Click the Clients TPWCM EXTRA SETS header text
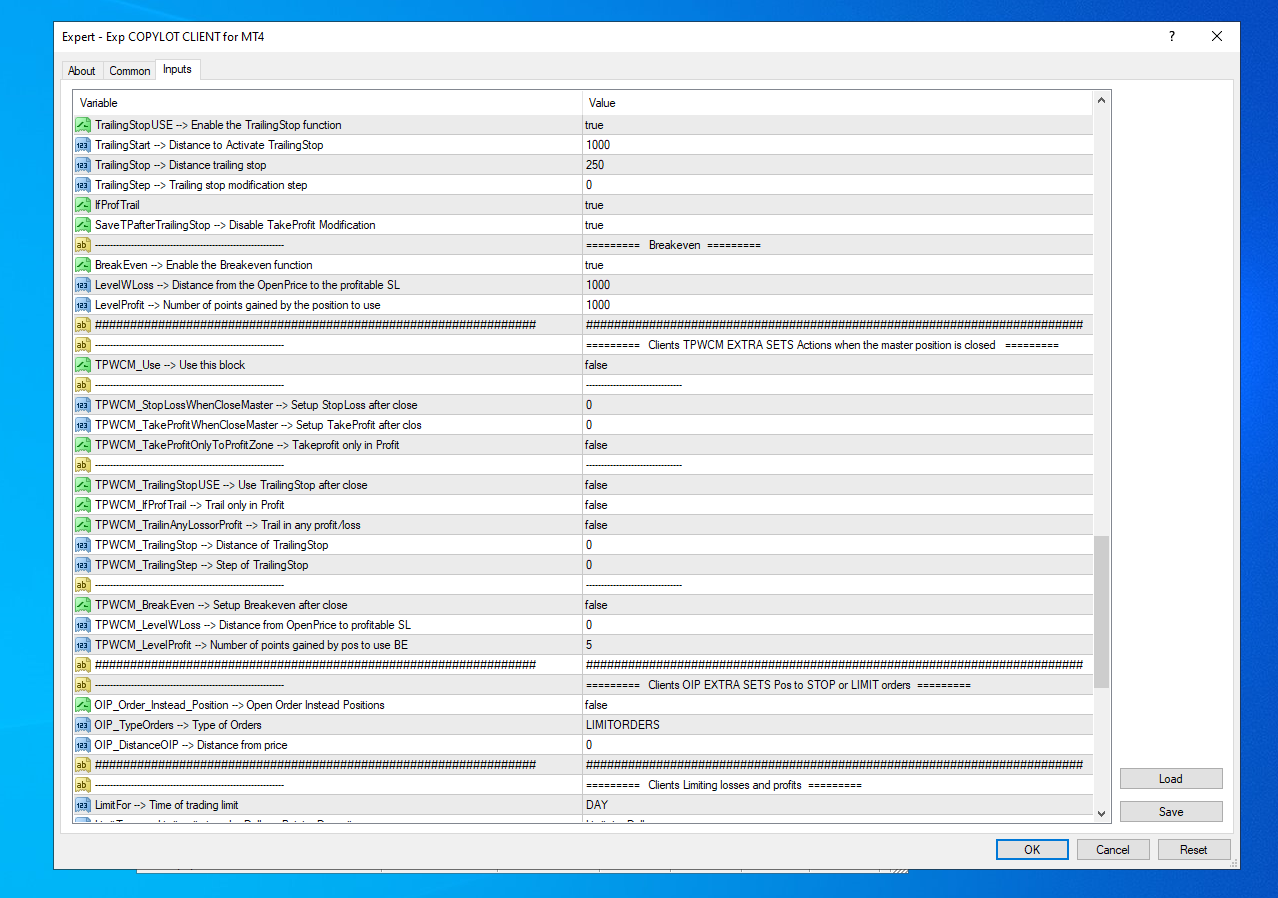The width and height of the screenshot is (1278, 898). (x=822, y=345)
